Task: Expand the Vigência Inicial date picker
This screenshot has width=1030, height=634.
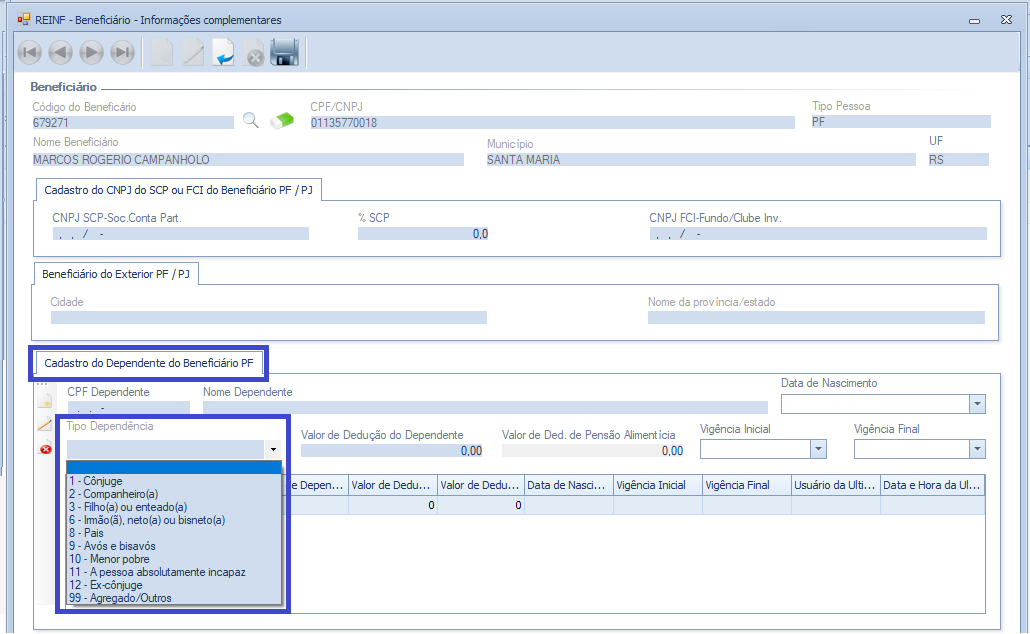Action: pos(818,450)
